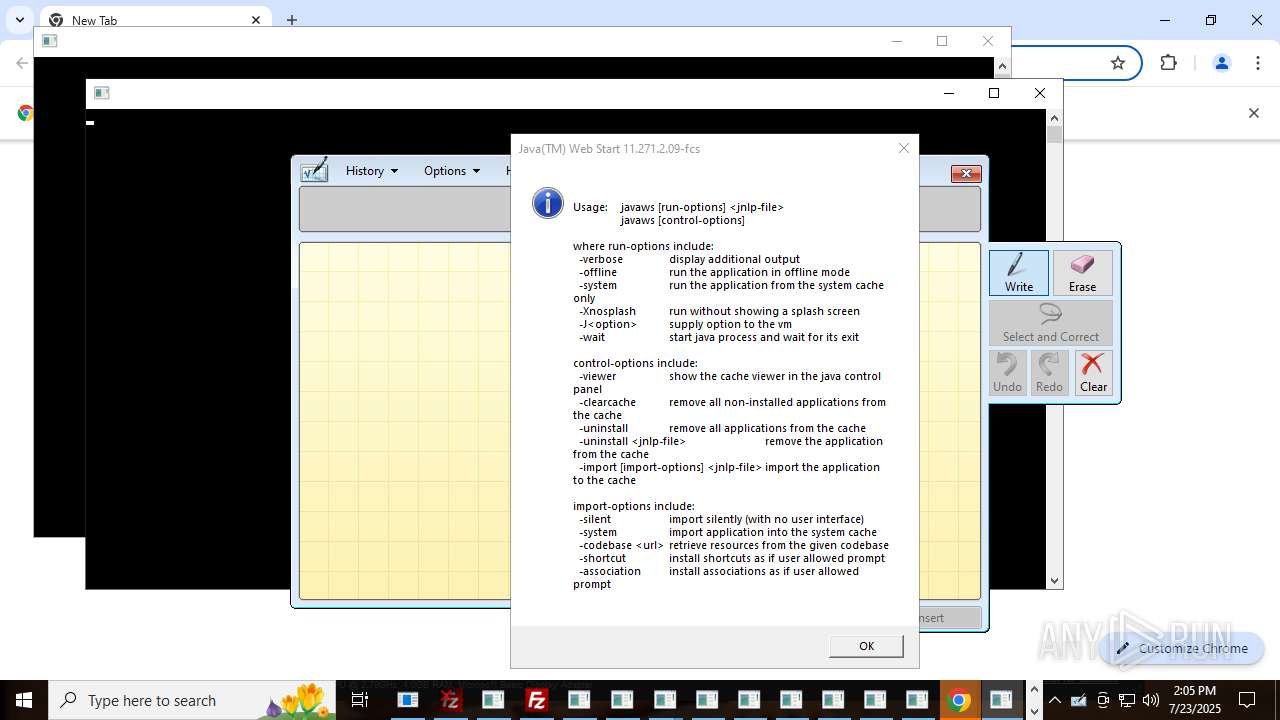This screenshot has width=1280, height=720.
Task: Click the scrollbar thumb in front console window
Action: coord(1054,134)
